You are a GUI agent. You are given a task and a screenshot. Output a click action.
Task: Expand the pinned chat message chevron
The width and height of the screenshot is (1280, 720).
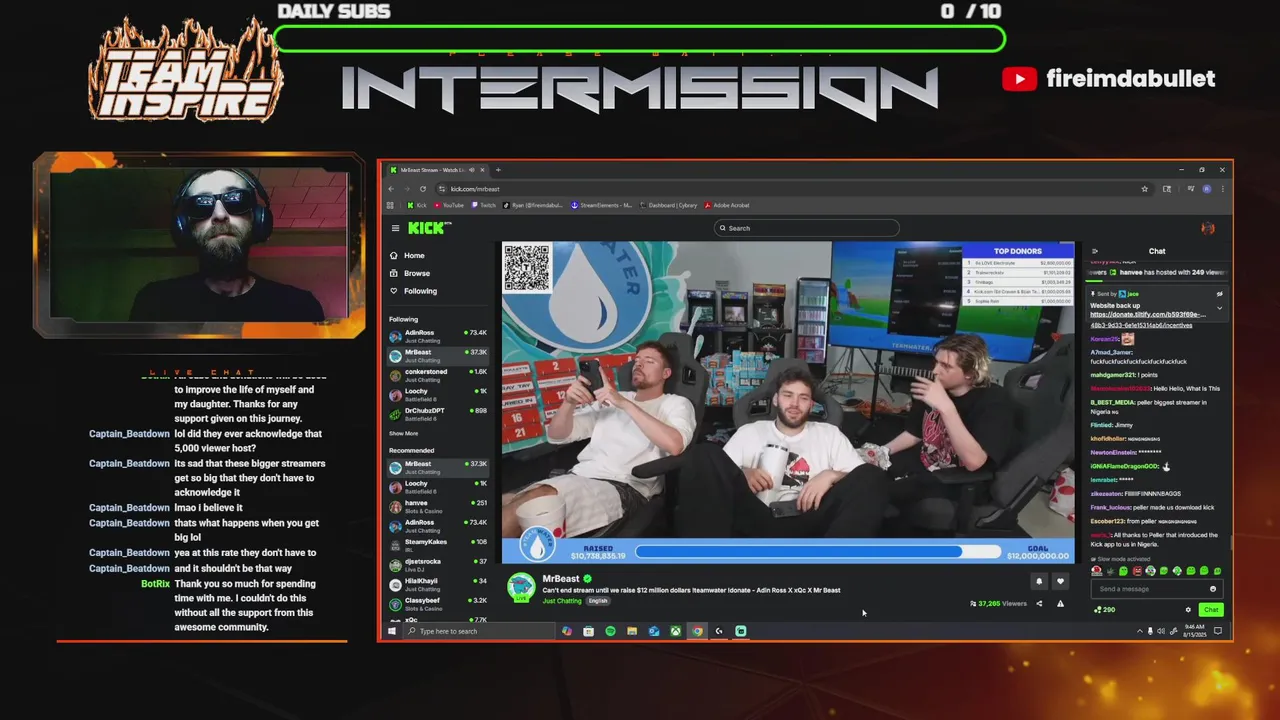[x=1219, y=308]
